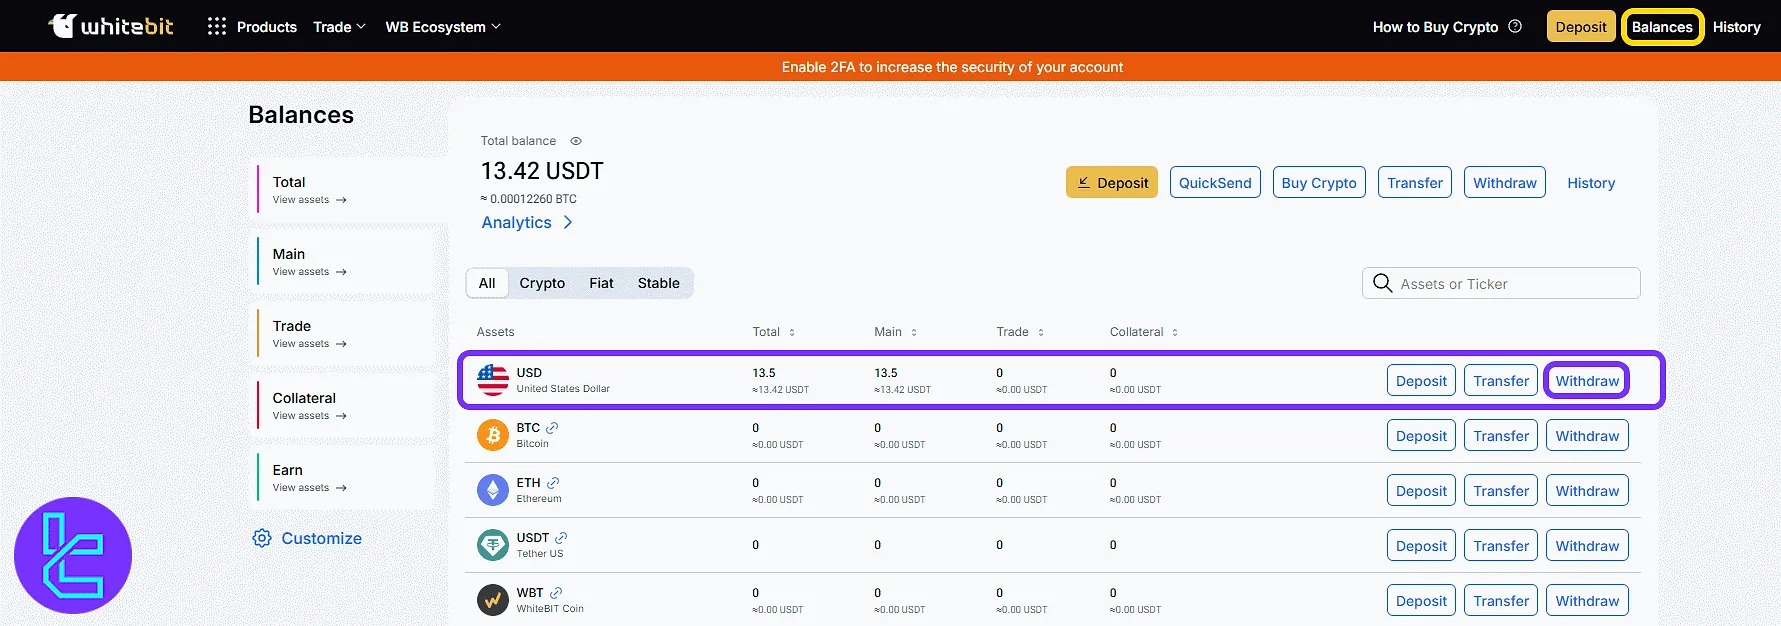Image resolution: width=1781 pixels, height=626 pixels.
Task: Sort by Main column arrows
Action: coord(914,332)
